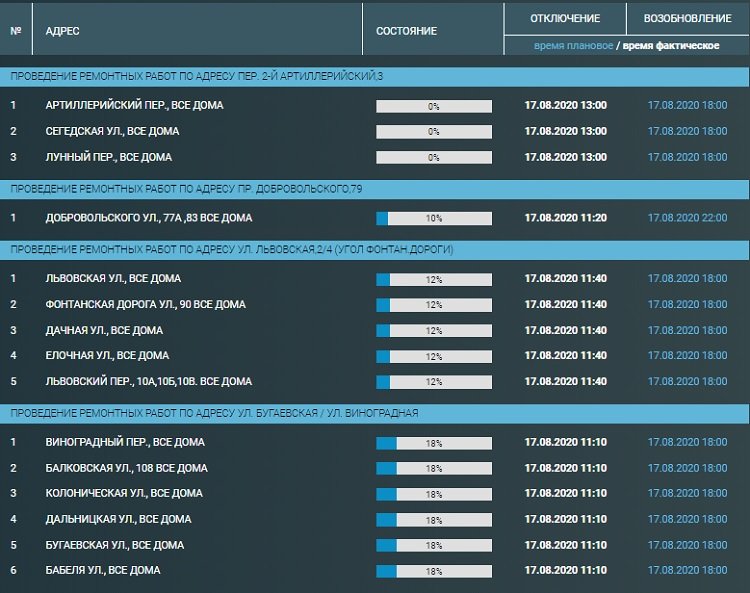750x593 pixels.
Task: Click the 12% progress bar for Фонтанская дорога
Action: tap(434, 305)
